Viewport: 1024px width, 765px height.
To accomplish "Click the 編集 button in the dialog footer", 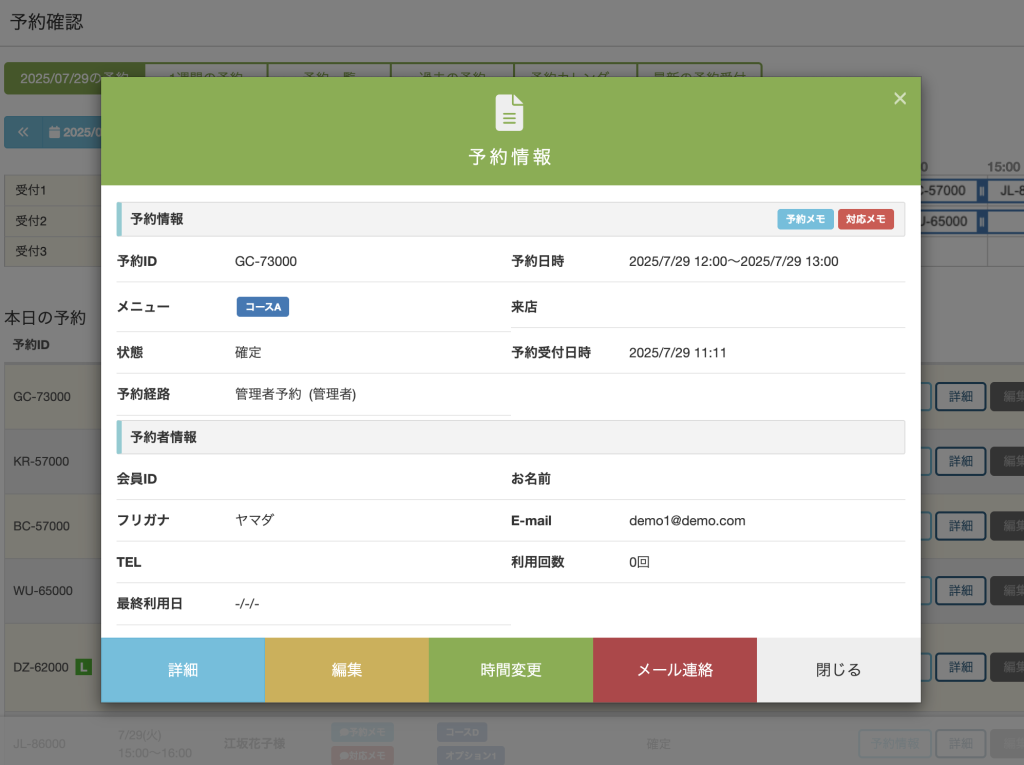I will point(347,670).
